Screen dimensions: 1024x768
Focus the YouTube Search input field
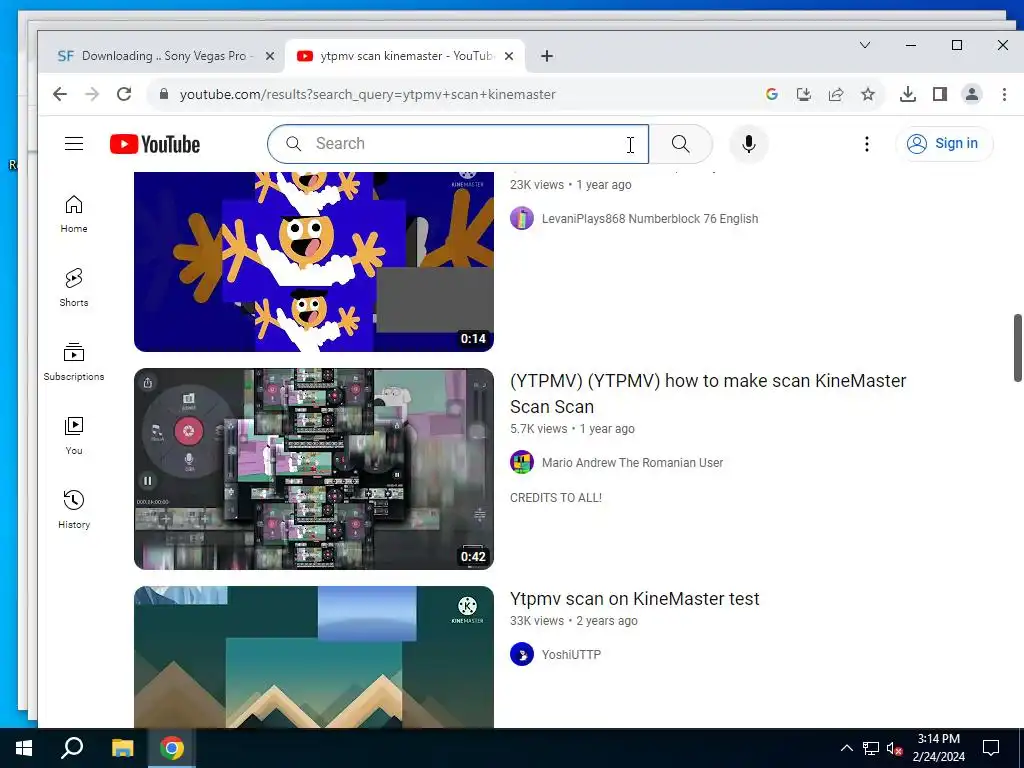click(x=458, y=144)
